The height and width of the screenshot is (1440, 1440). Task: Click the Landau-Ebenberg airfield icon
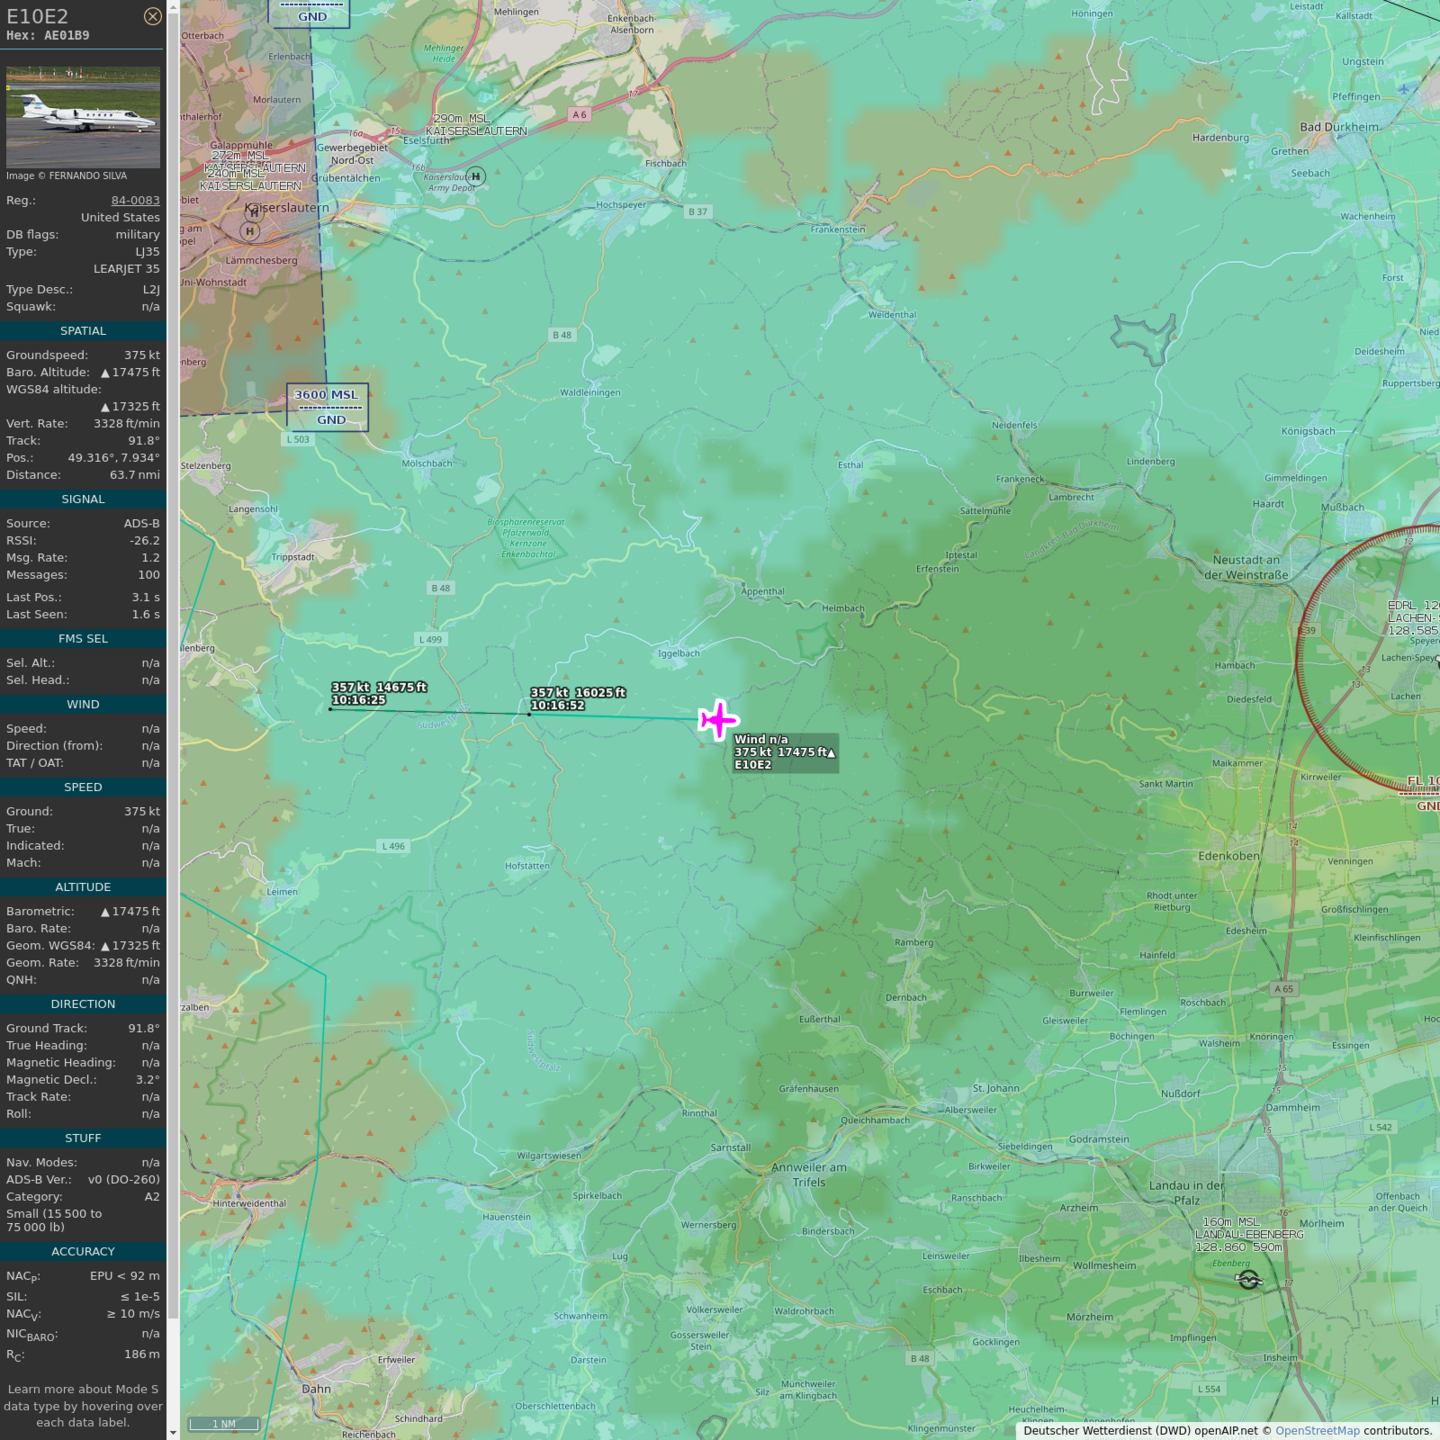click(1248, 1280)
